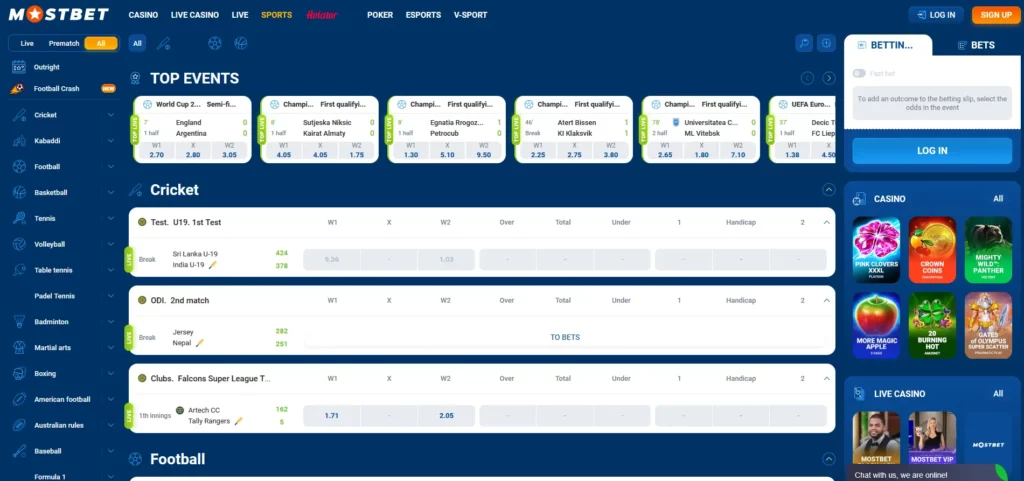Click the top-right Log In button

936,14
